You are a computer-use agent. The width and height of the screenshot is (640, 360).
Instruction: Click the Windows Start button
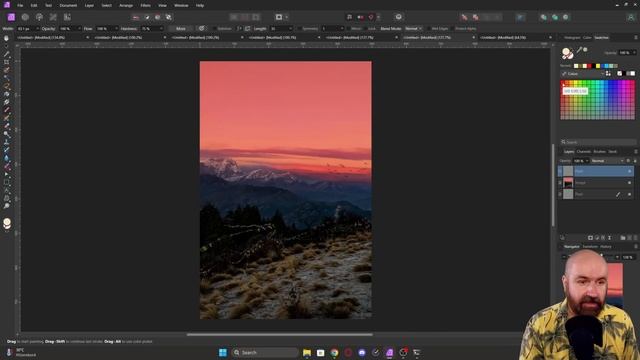point(222,353)
